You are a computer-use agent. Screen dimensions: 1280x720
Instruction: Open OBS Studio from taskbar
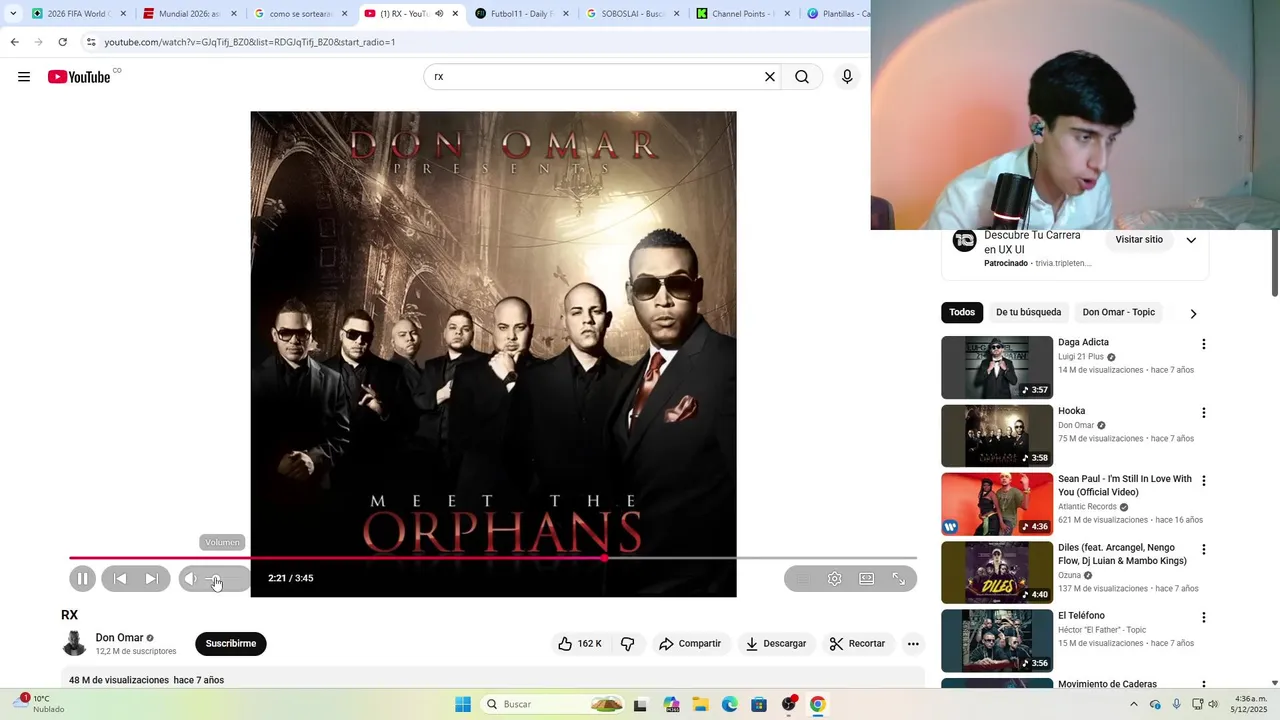point(789,704)
